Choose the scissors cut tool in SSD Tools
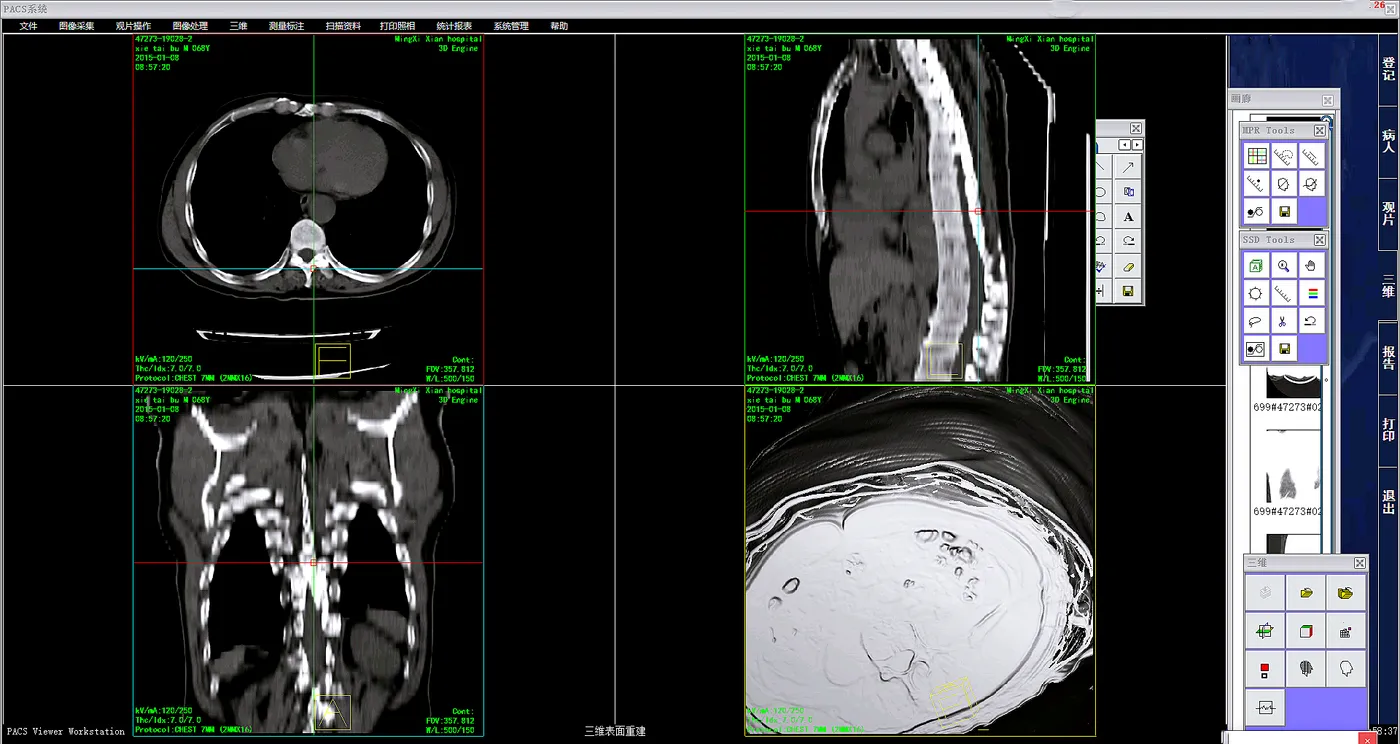 [1284, 321]
